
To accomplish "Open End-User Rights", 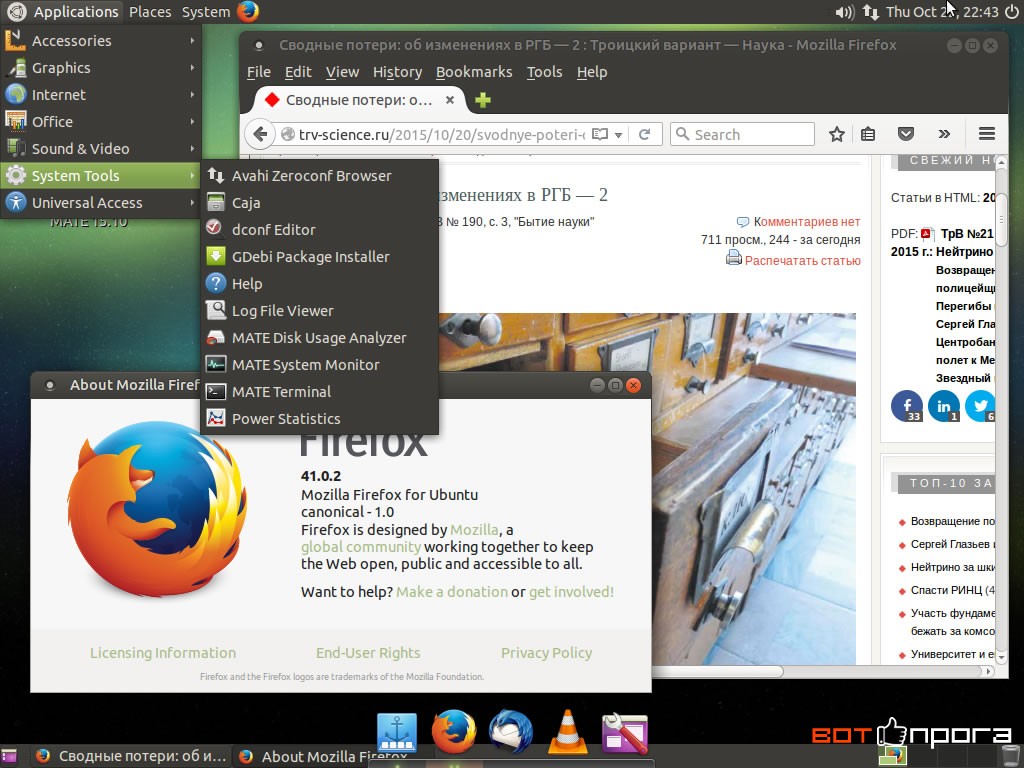I will click(x=368, y=653).
